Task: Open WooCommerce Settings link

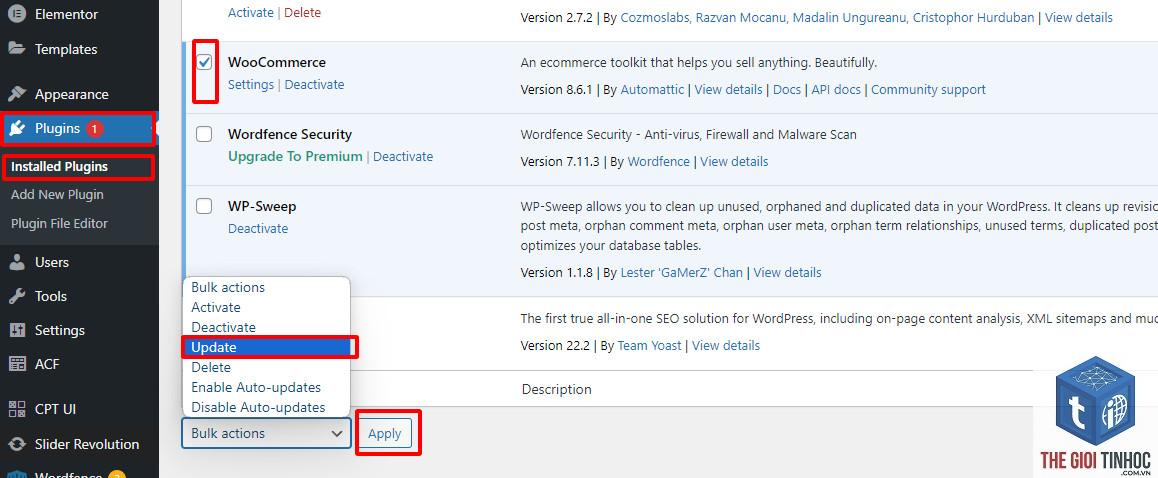Action: pos(250,84)
